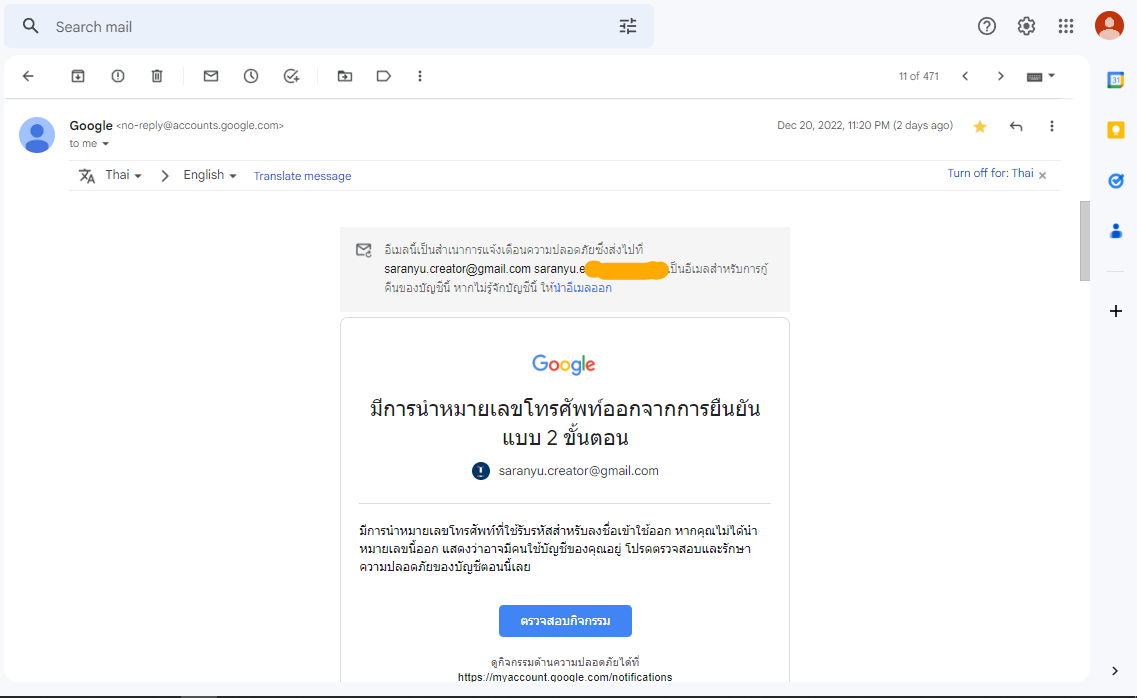Click the 11 of 471 counter

click(919, 76)
